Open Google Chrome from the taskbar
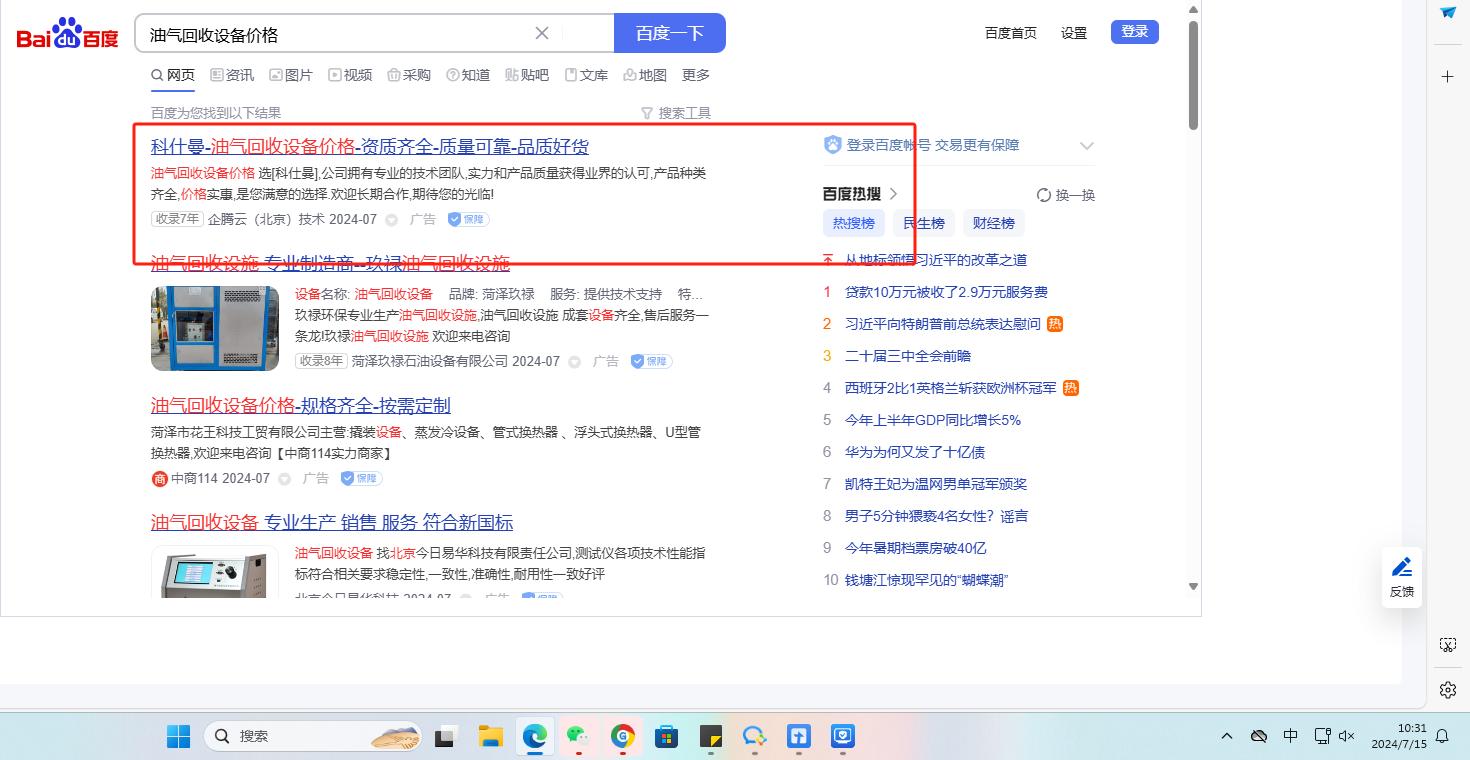Screen dimensions: 1470x760 point(623,737)
